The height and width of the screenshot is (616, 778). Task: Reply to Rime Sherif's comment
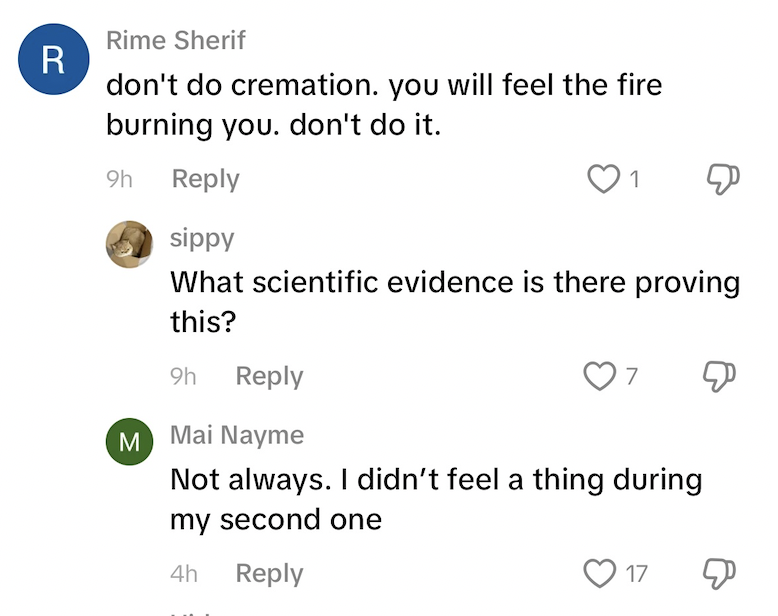click(205, 180)
